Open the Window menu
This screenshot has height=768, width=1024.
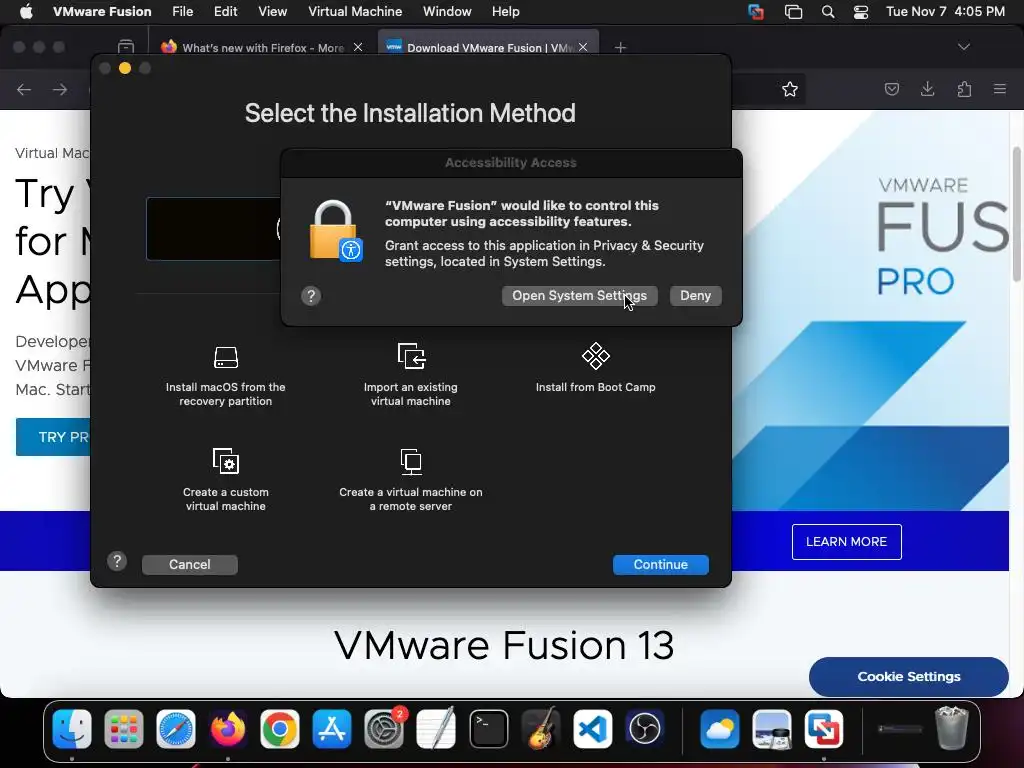pyautogui.click(x=447, y=12)
